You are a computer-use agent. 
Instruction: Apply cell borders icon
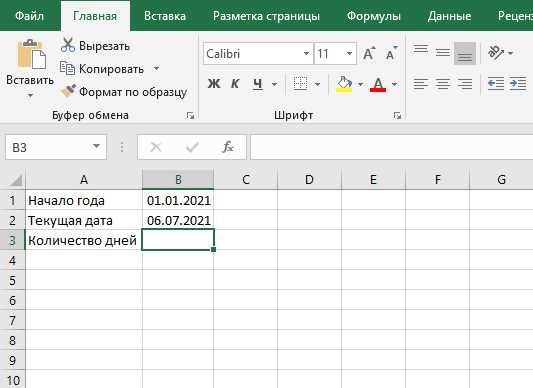[300, 83]
